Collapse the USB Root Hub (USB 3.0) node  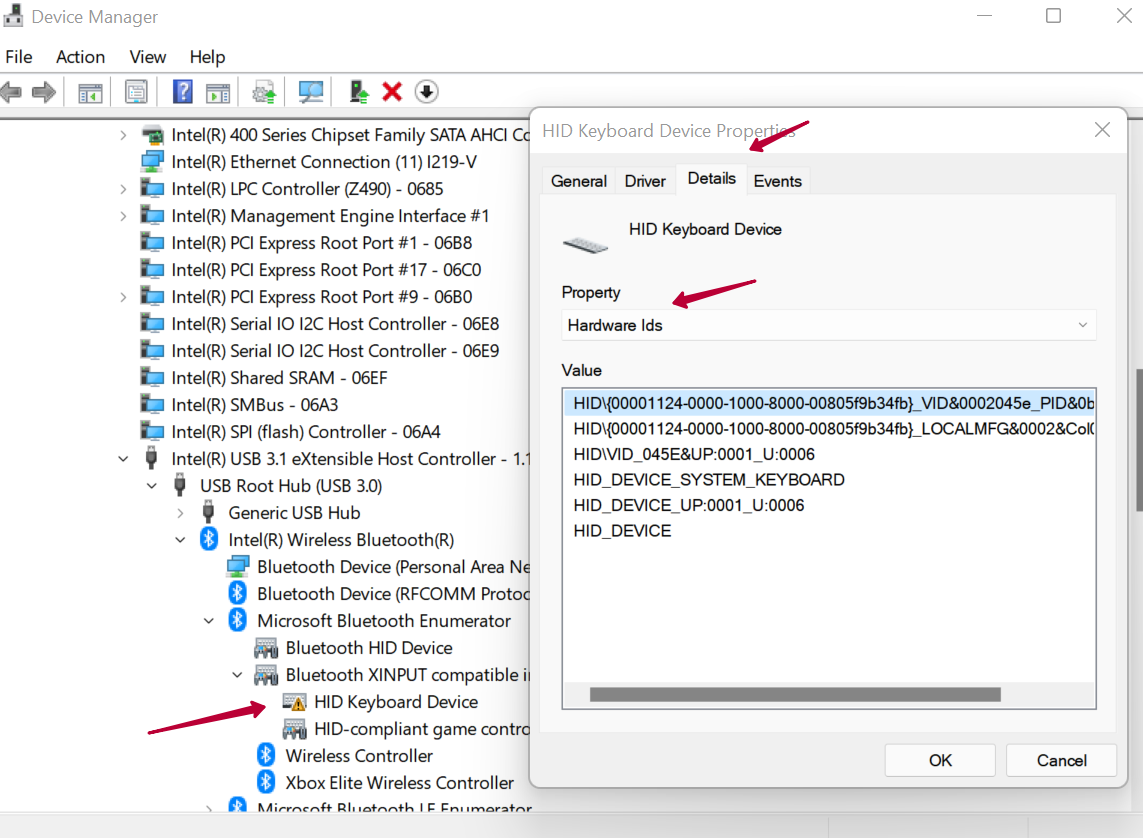click(152, 485)
